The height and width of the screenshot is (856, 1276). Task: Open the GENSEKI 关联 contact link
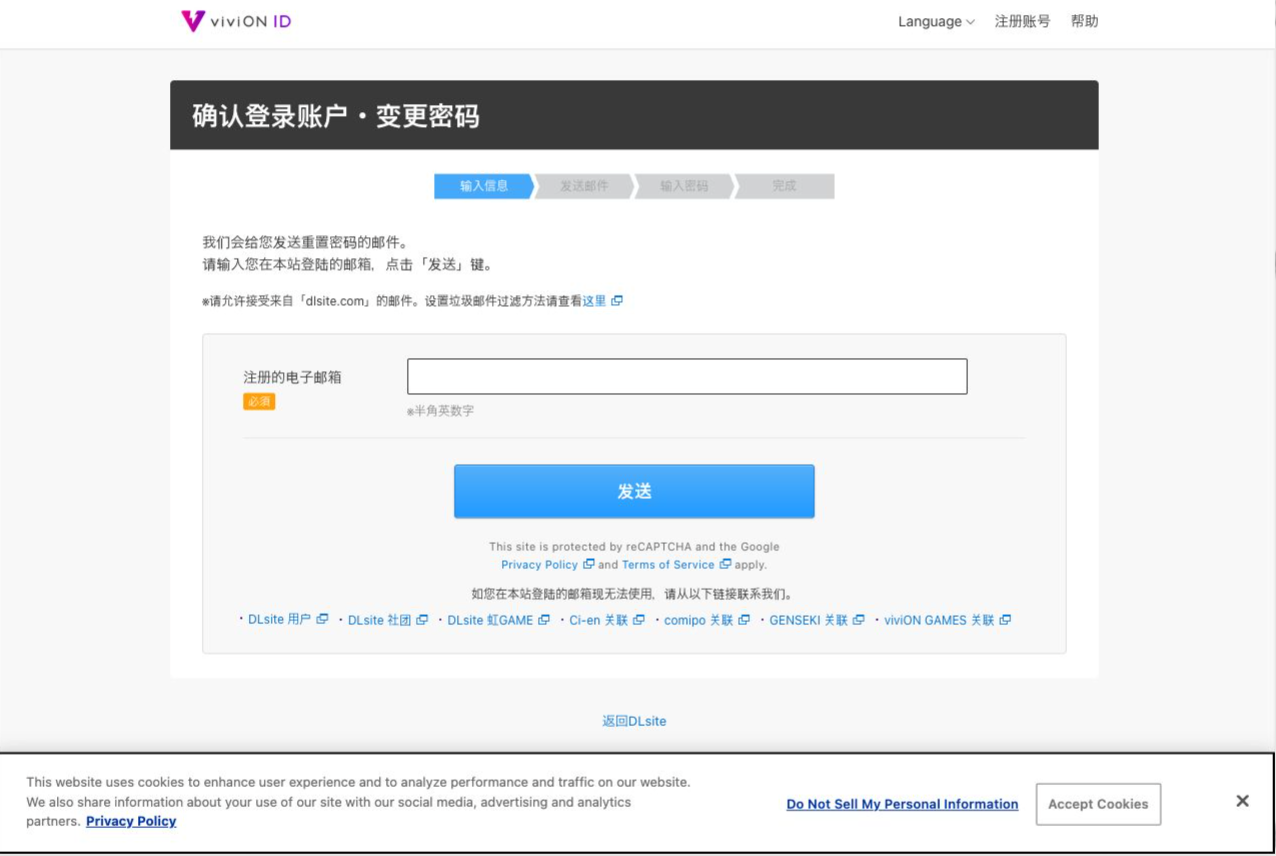[816, 620]
